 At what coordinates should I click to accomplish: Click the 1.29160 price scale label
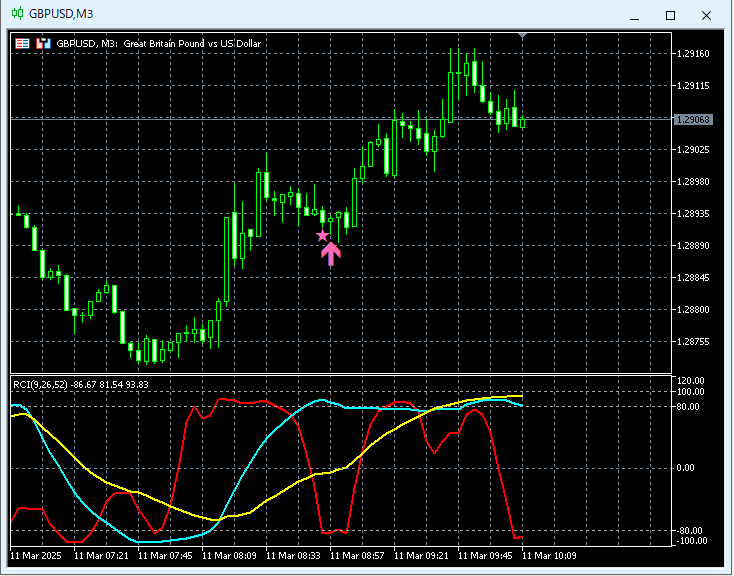(693, 54)
